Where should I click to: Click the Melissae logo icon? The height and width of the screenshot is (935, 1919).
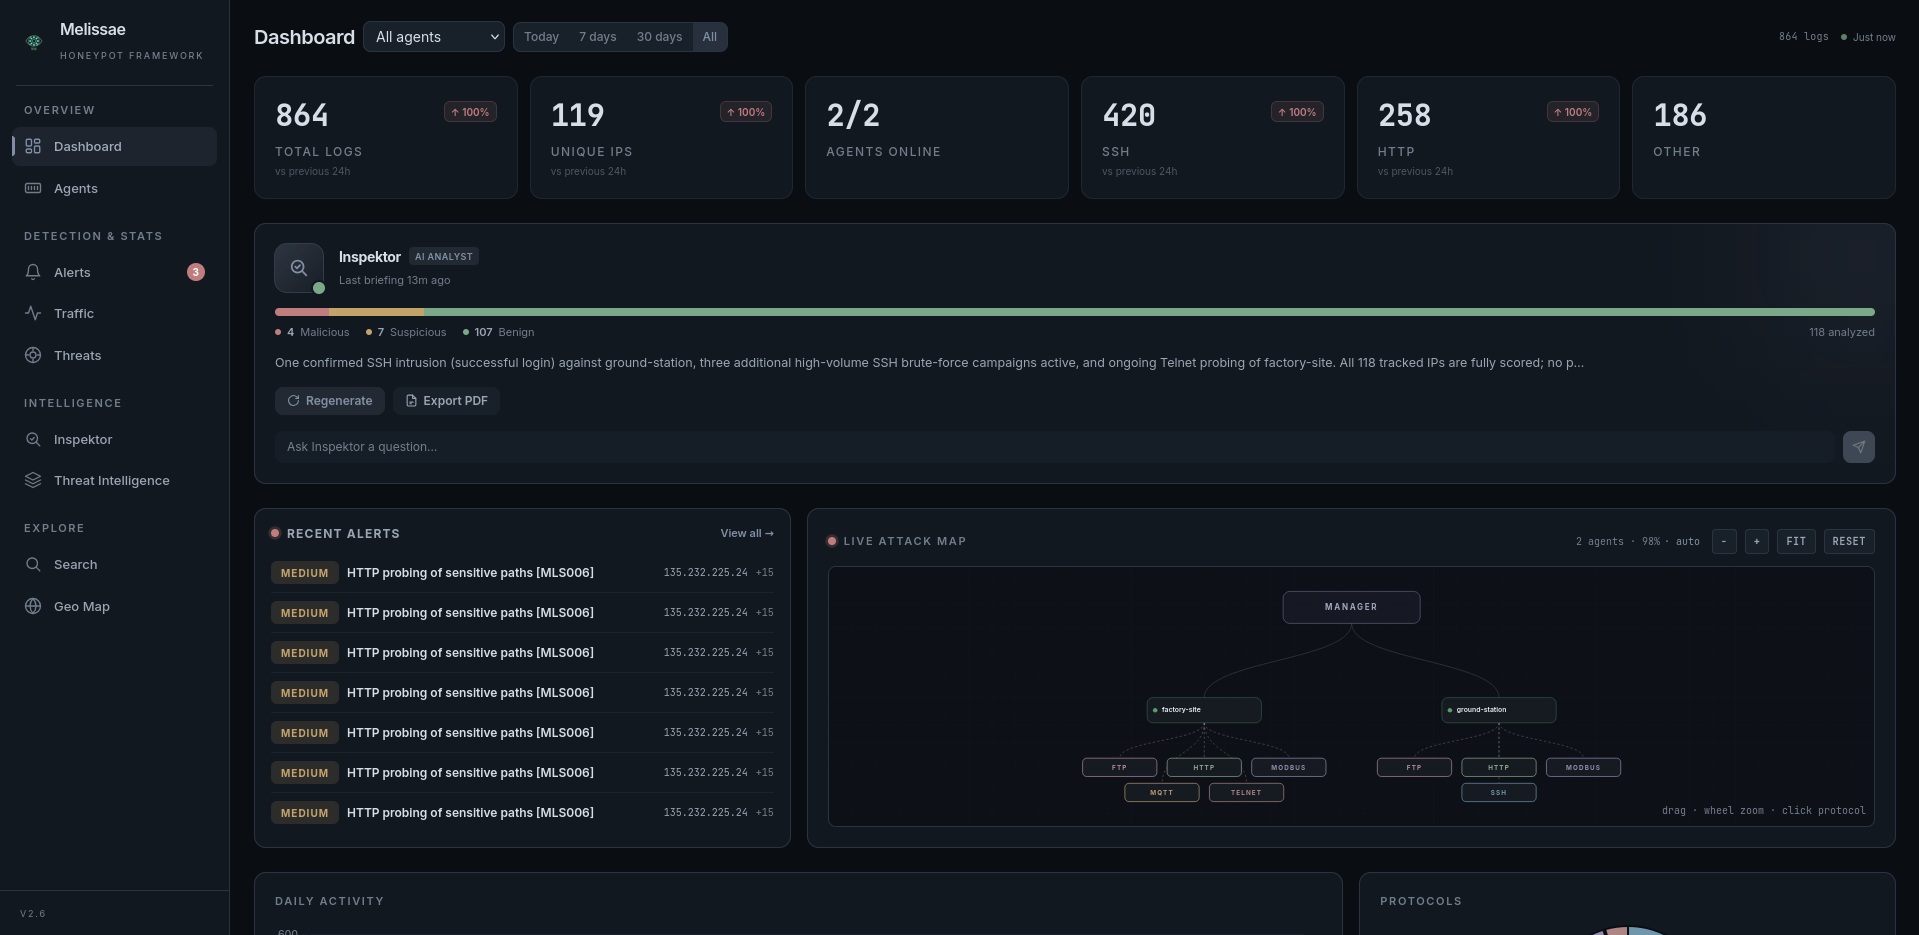pyautogui.click(x=34, y=41)
